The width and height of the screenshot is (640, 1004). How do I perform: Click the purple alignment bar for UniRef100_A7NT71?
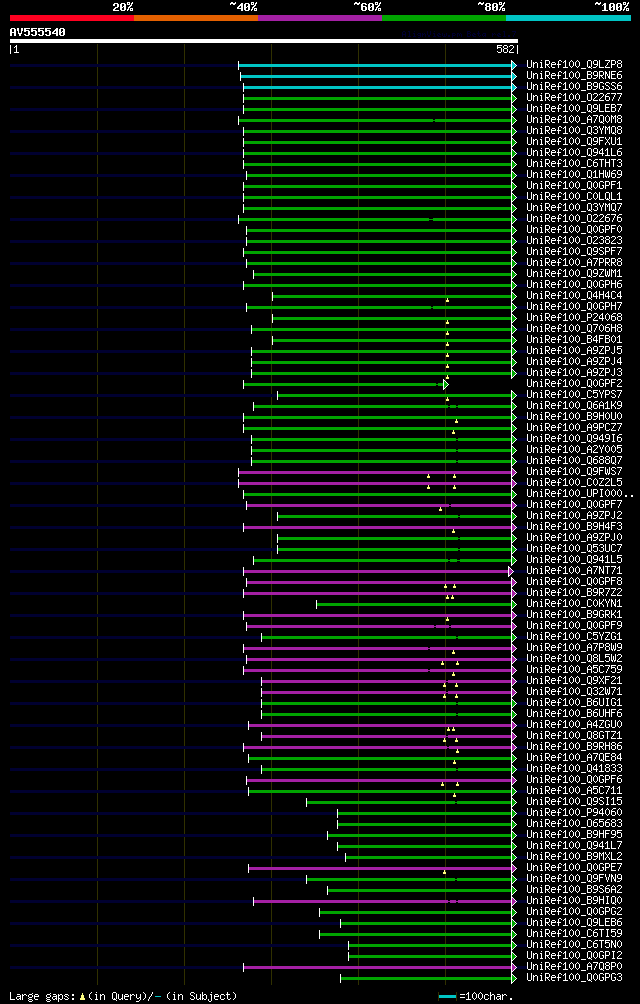click(376, 571)
